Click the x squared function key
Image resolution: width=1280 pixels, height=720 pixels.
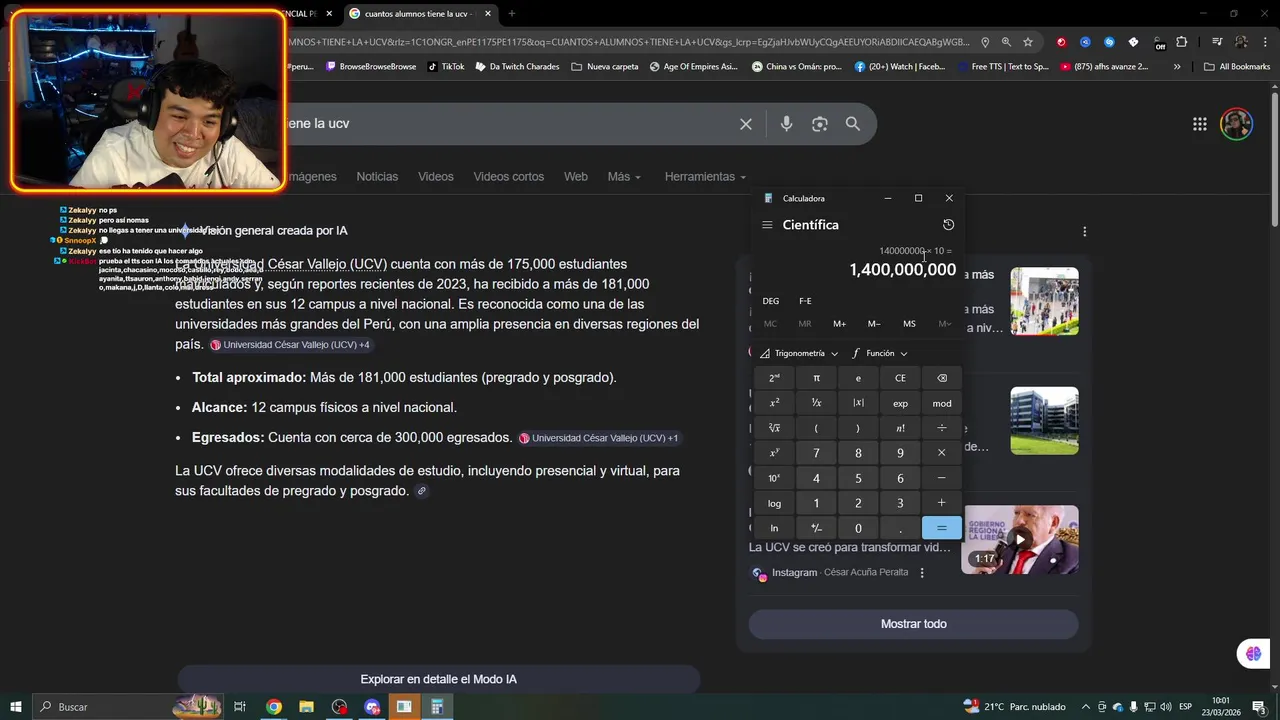(x=774, y=403)
